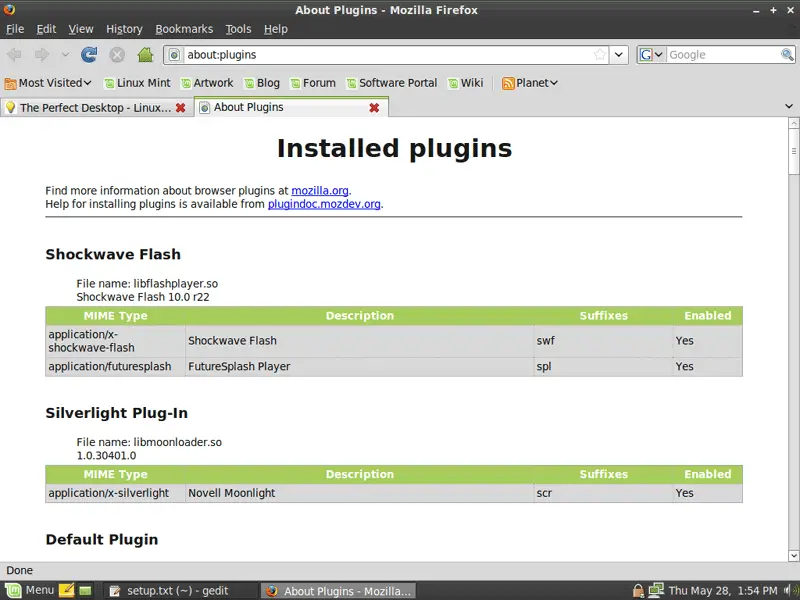Open the network connection tray icon

coord(656,590)
